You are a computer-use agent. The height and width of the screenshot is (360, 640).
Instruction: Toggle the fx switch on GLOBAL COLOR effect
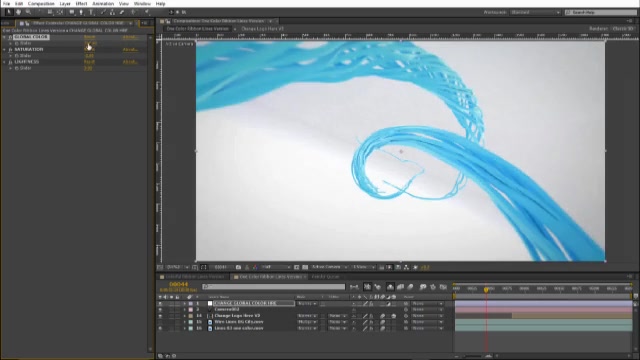[10, 37]
